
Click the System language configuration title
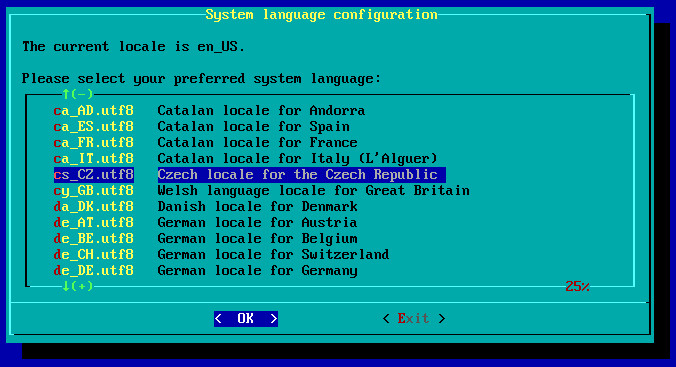click(321, 15)
